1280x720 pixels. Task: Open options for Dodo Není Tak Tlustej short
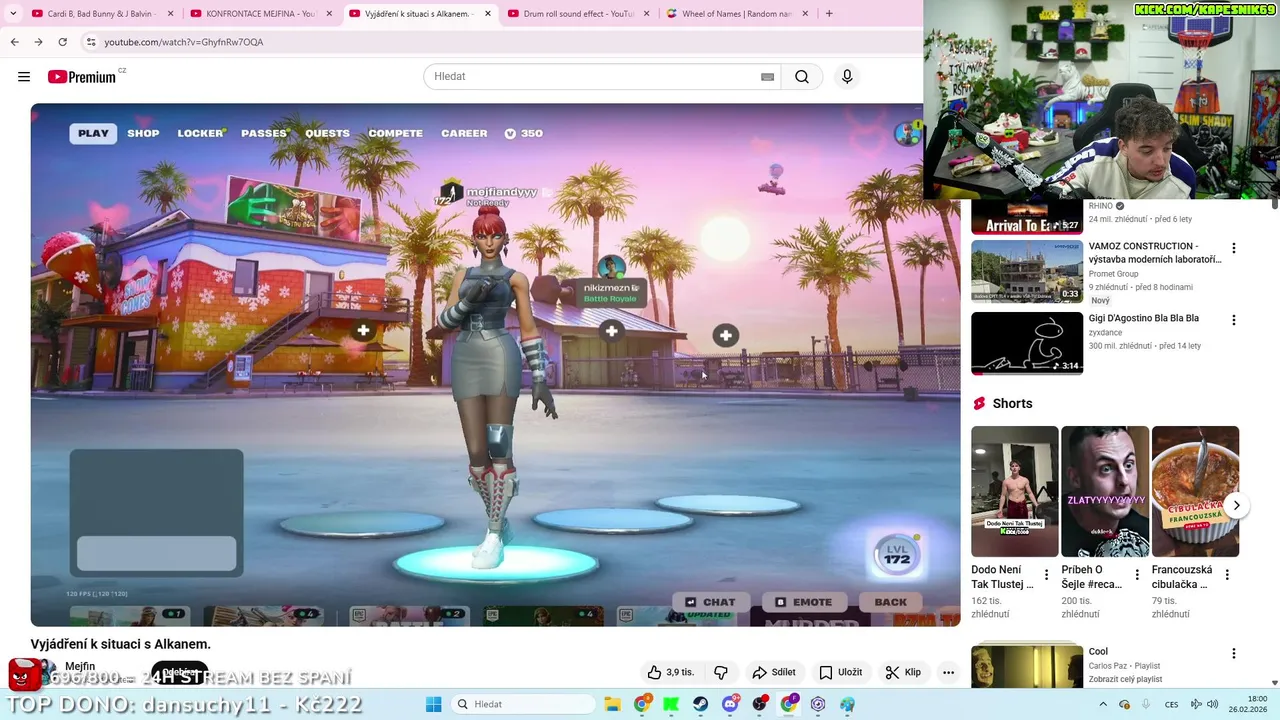[x=1046, y=575]
